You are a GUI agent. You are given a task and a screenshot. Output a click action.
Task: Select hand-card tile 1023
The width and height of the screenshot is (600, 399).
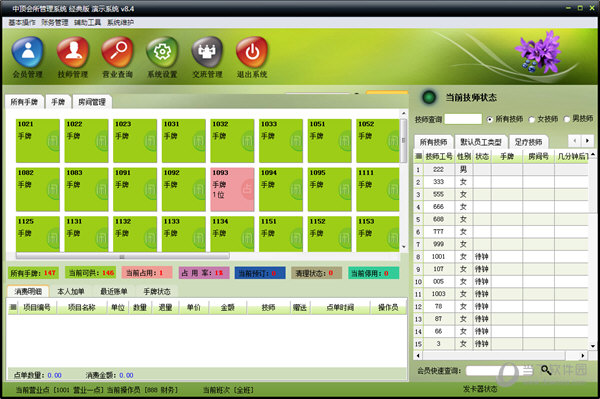(135, 141)
